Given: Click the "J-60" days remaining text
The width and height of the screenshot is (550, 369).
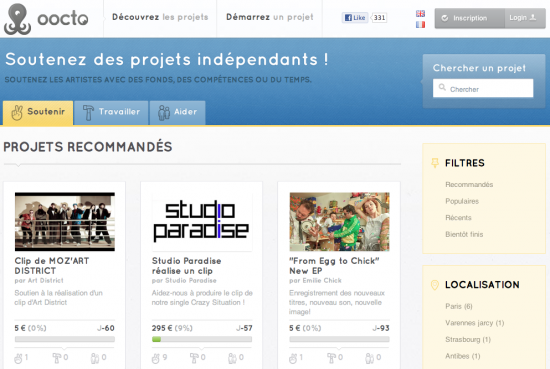Looking at the screenshot, I should tap(106, 328).
